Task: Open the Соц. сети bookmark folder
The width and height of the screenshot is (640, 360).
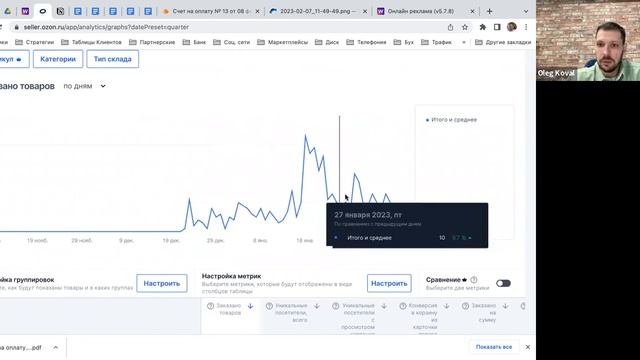Action: (231, 42)
